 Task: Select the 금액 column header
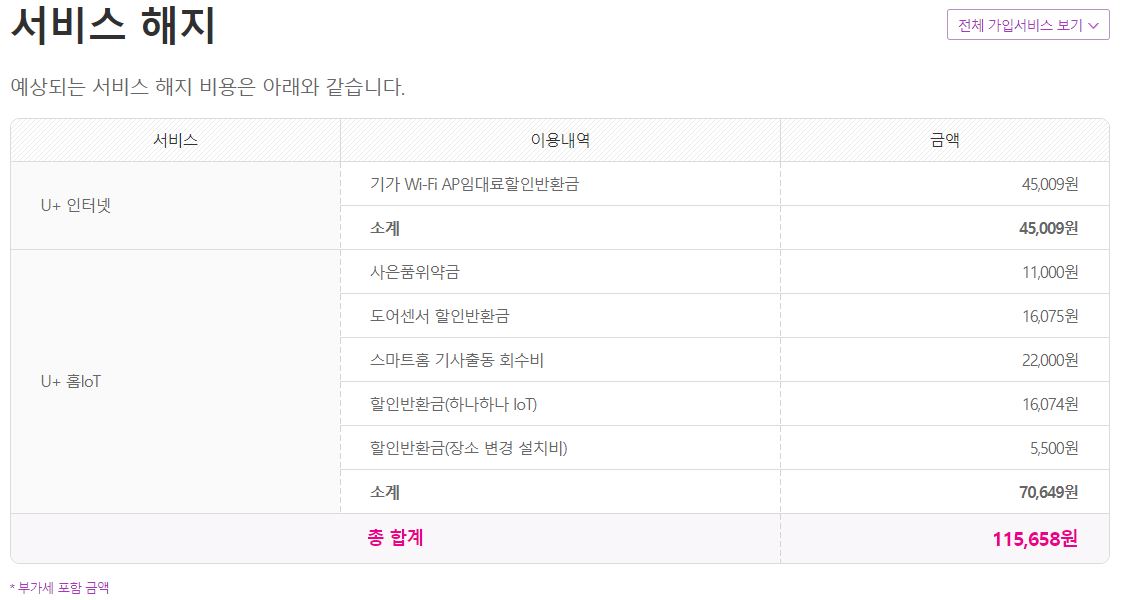[x=944, y=140]
